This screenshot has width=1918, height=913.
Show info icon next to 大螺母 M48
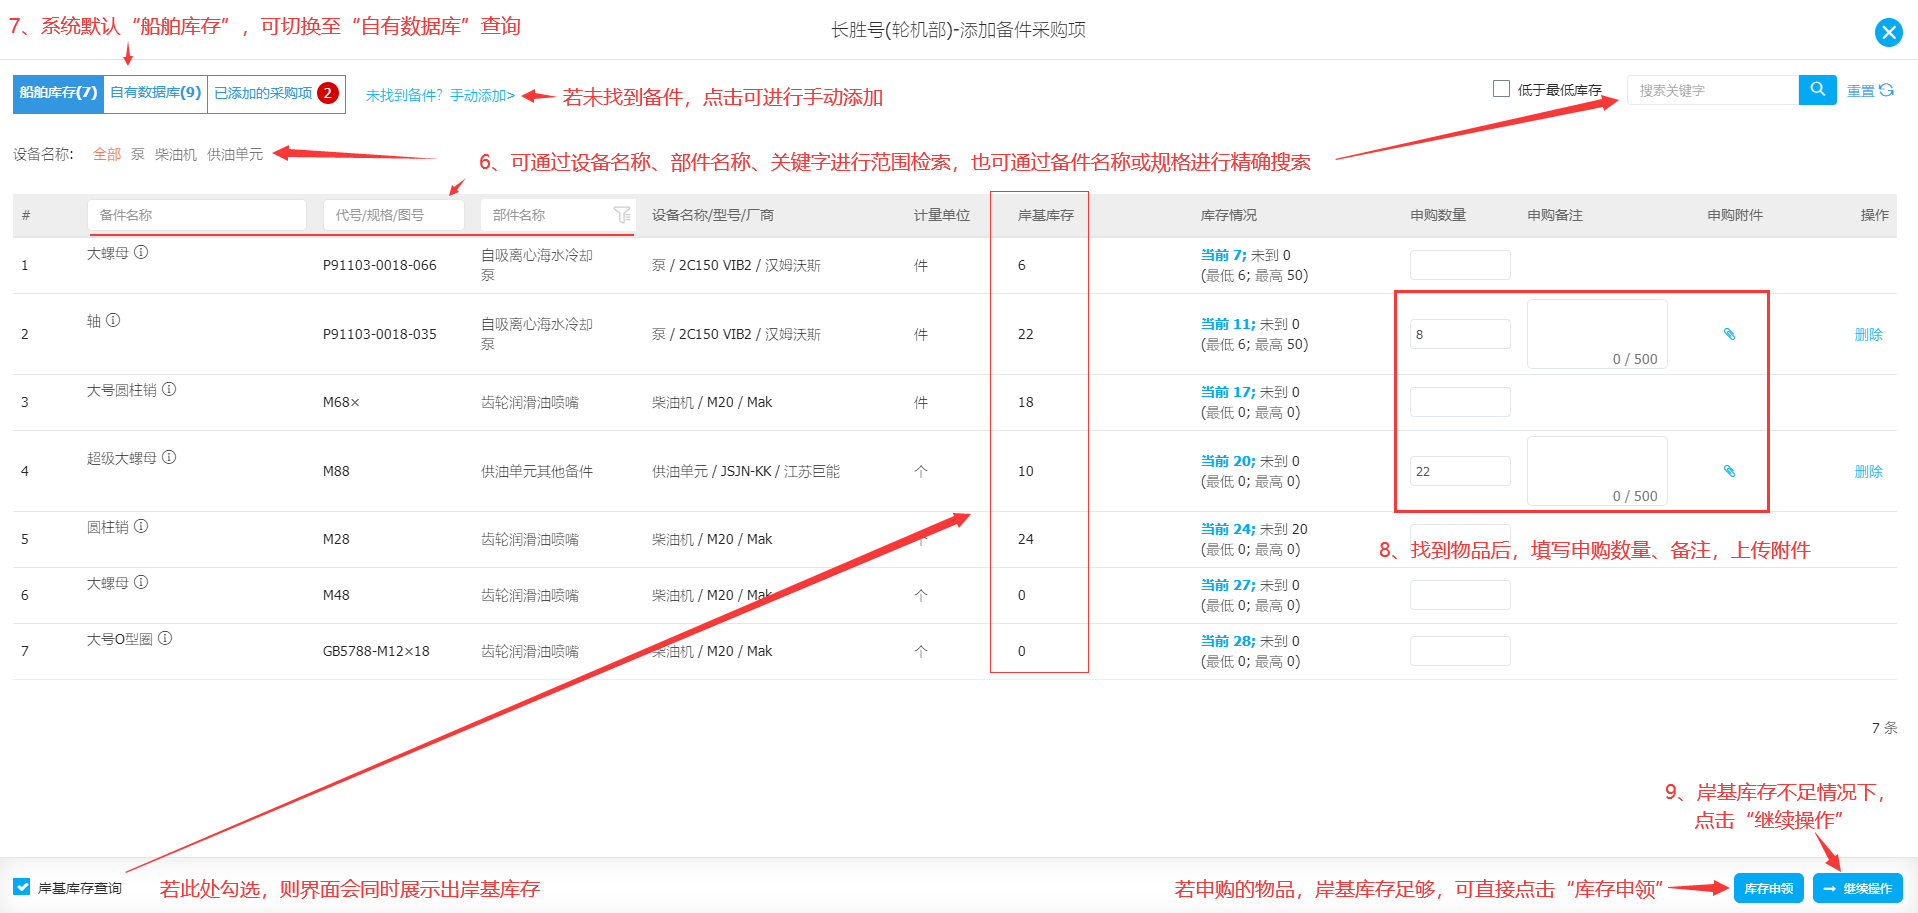141,582
